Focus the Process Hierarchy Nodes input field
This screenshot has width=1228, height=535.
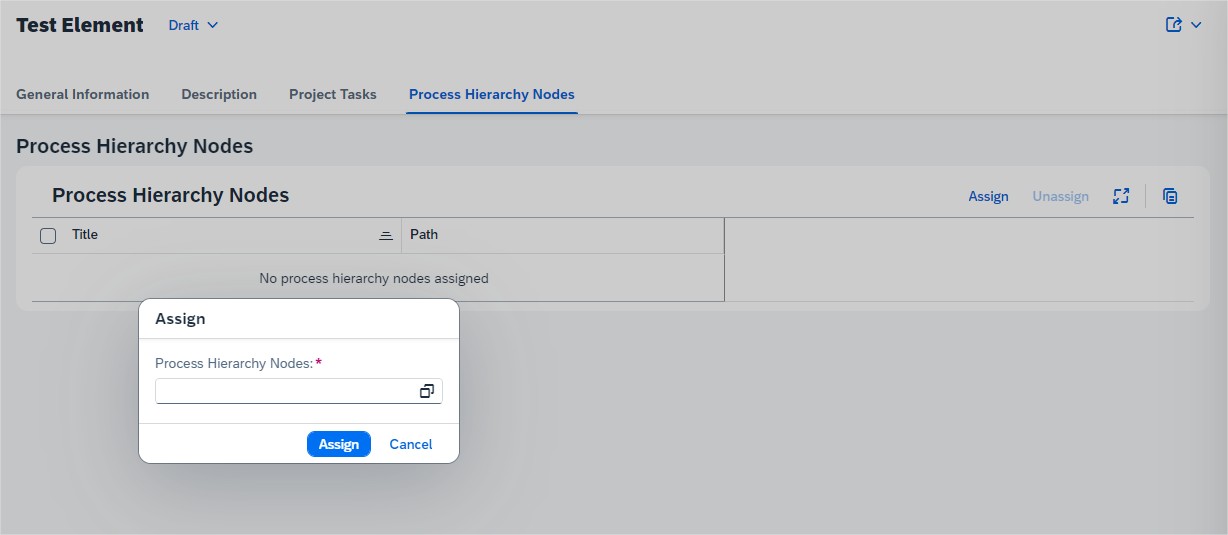tap(285, 391)
